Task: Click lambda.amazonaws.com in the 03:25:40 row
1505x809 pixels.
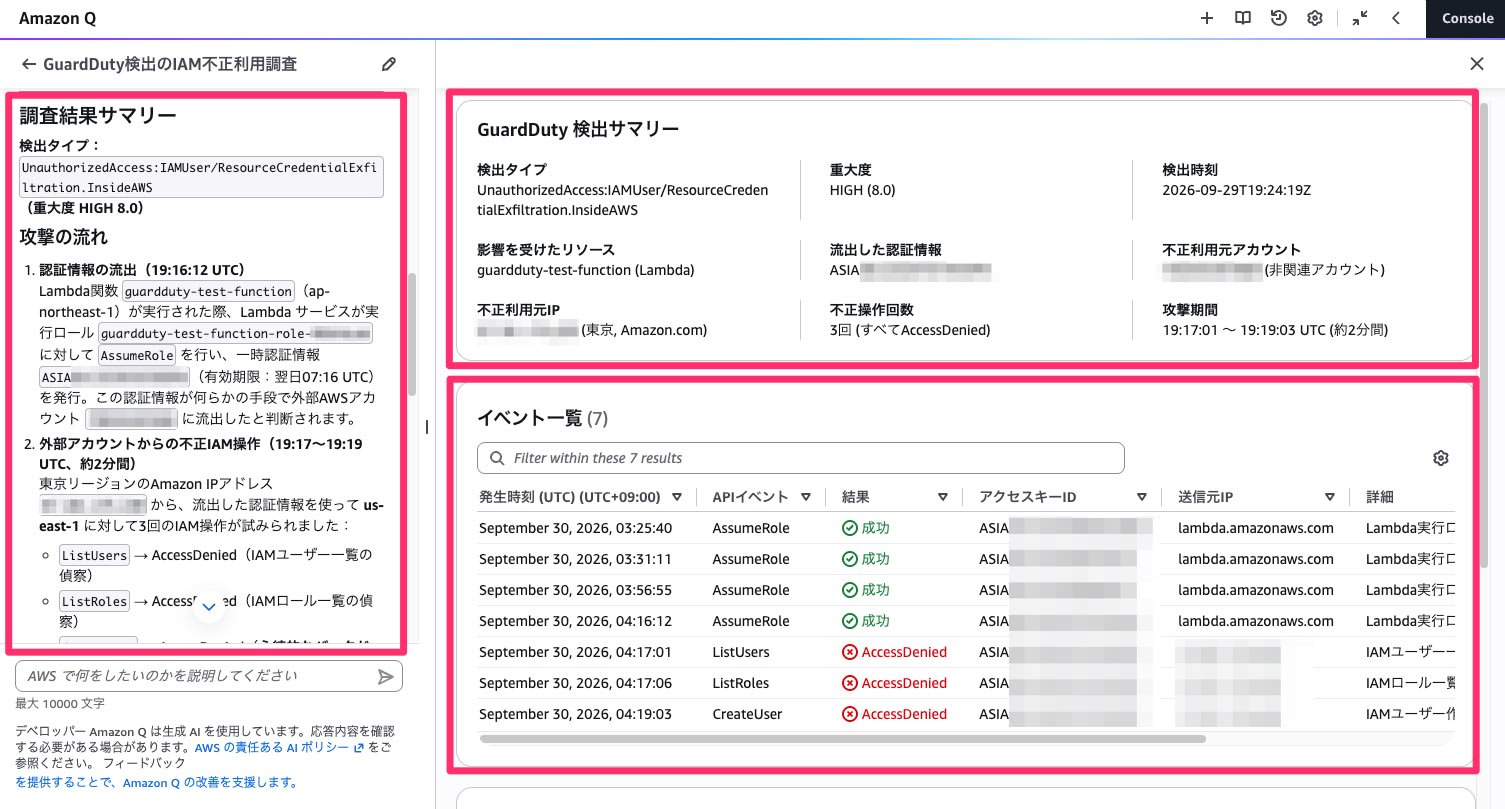Action: [1256, 528]
